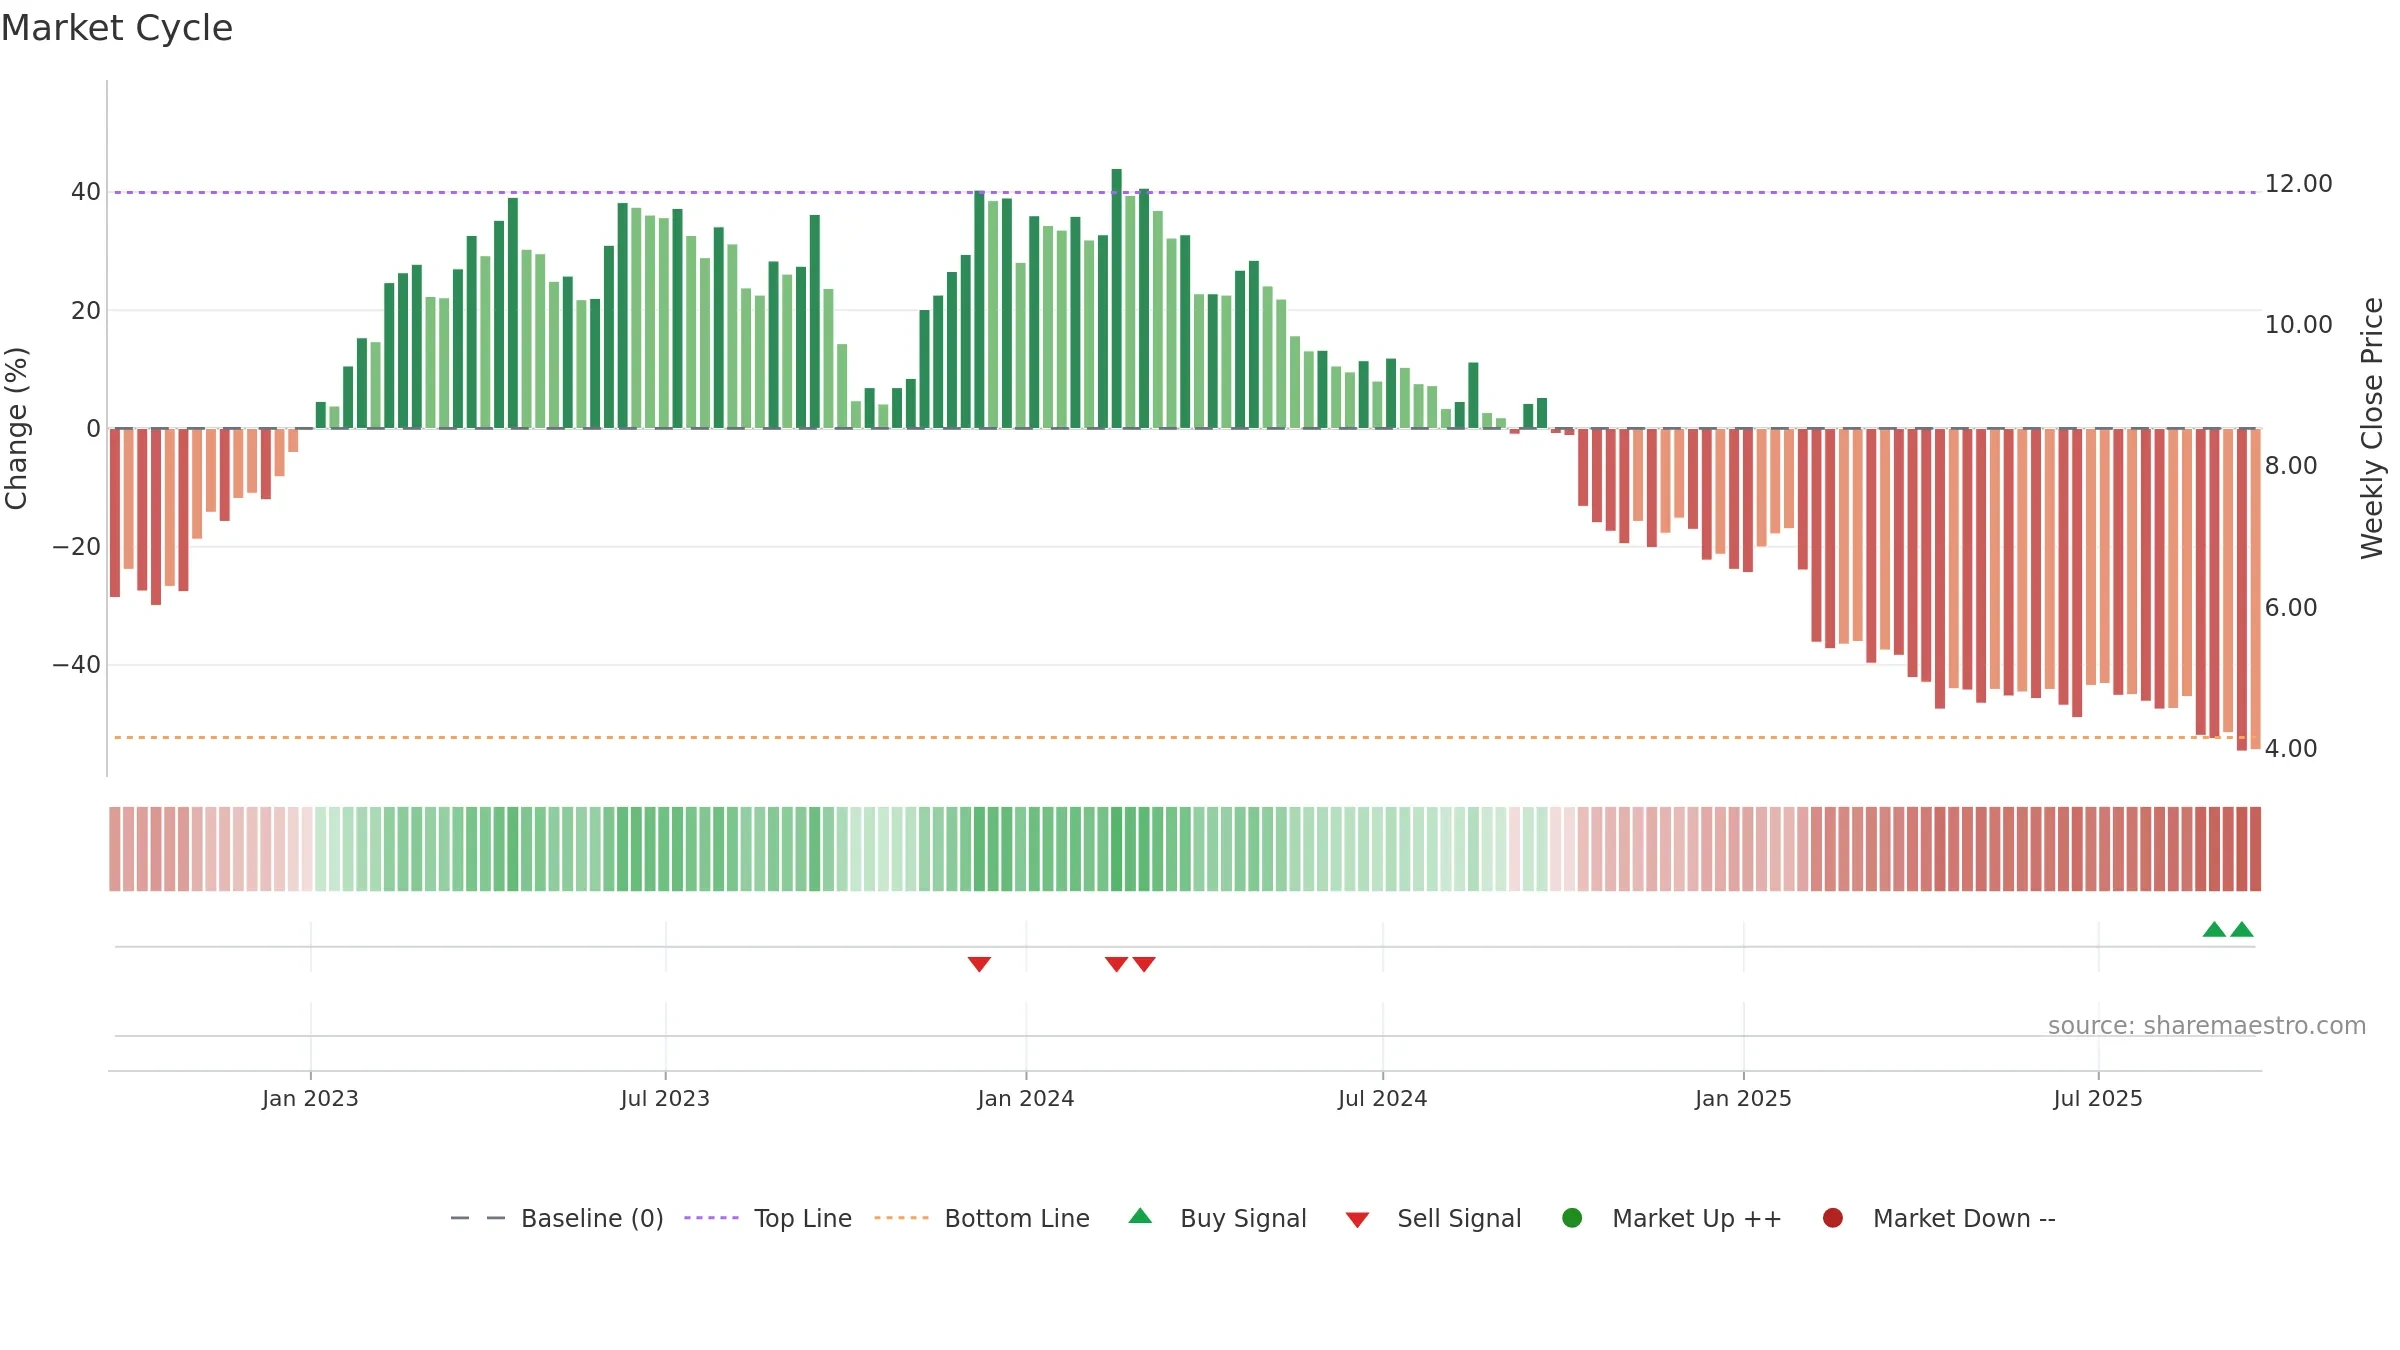
Task: Click the source: sharemaestro.com text
Action: click(x=2207, y=1026)
